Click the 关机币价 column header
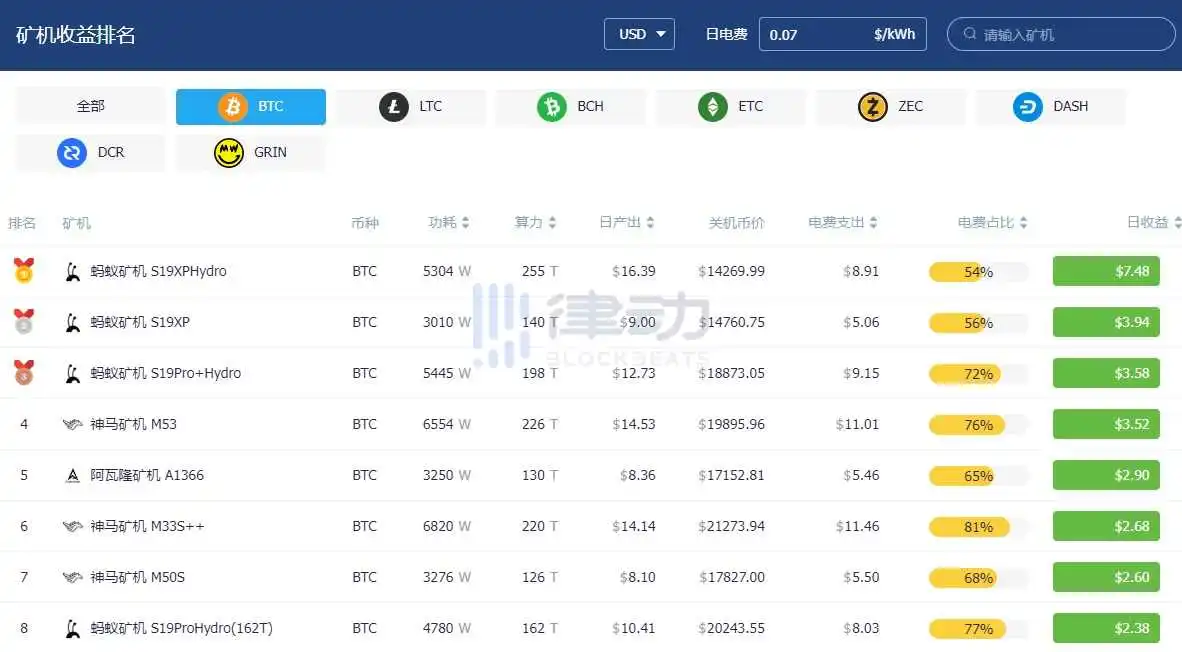Viewport: 1182px width, 652px height. click(x=736, y=222)
